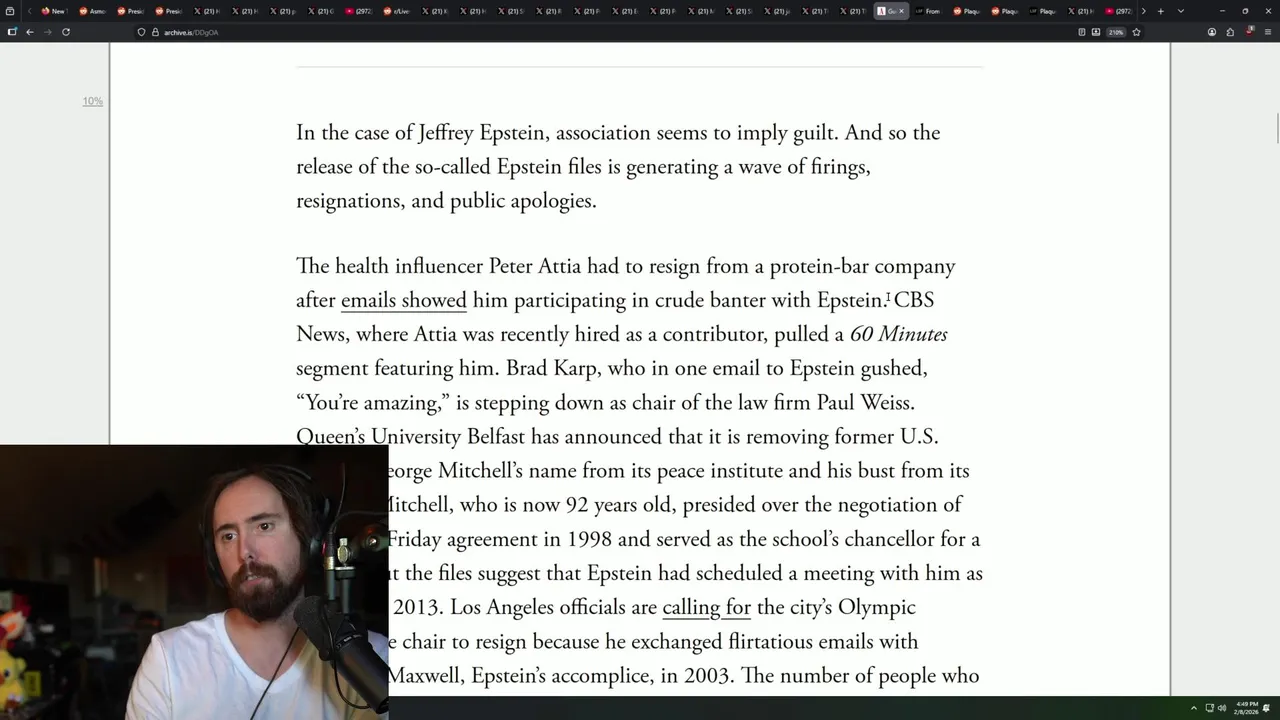The image size is (1280, 720).
Task: Open Firefox View from the tab bar
Action: coord(10,11)
